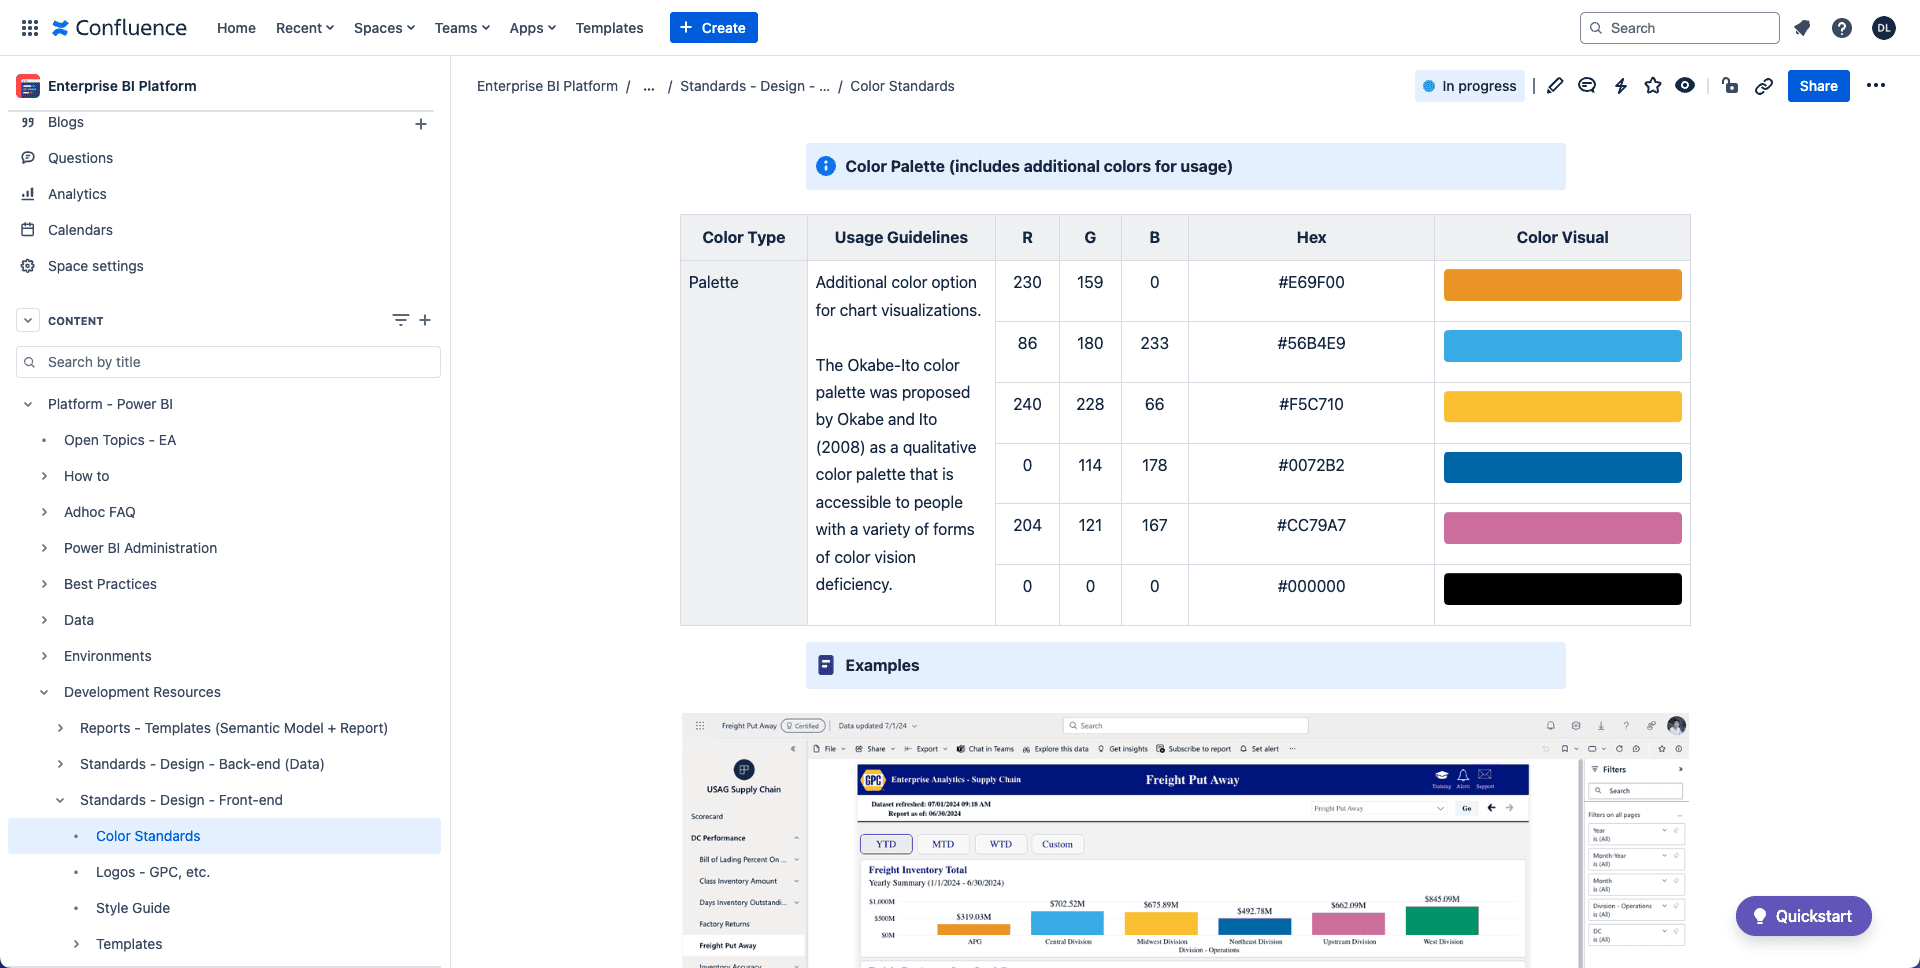1920x968 pixels.
Task: Go to the Confluence home logo
Action: click(x=119, y=28)
